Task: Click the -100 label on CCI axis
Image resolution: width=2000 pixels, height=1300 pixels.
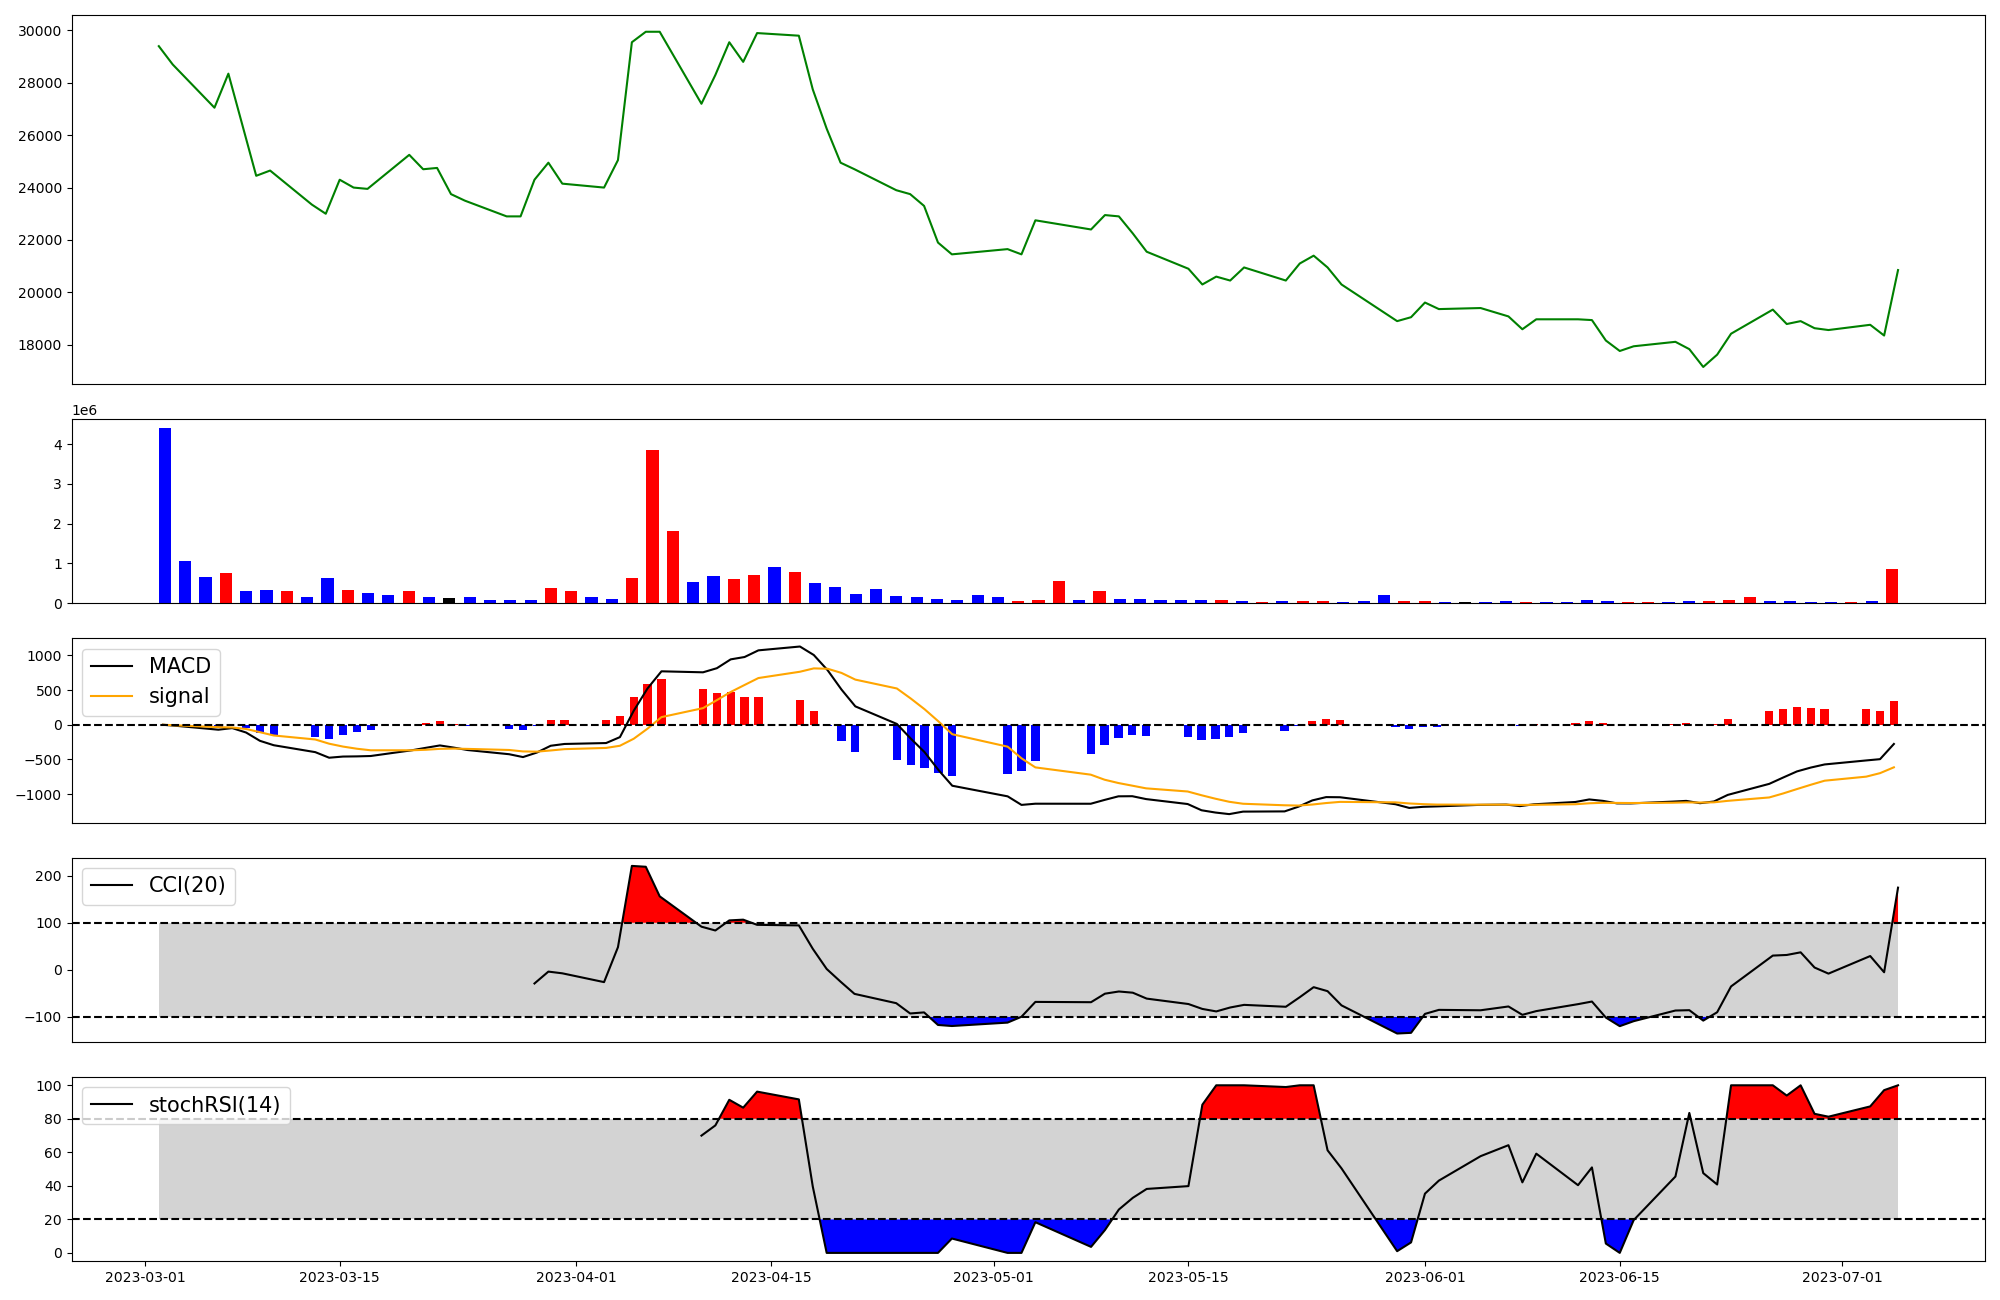Action: click(x=42, y=1017)
